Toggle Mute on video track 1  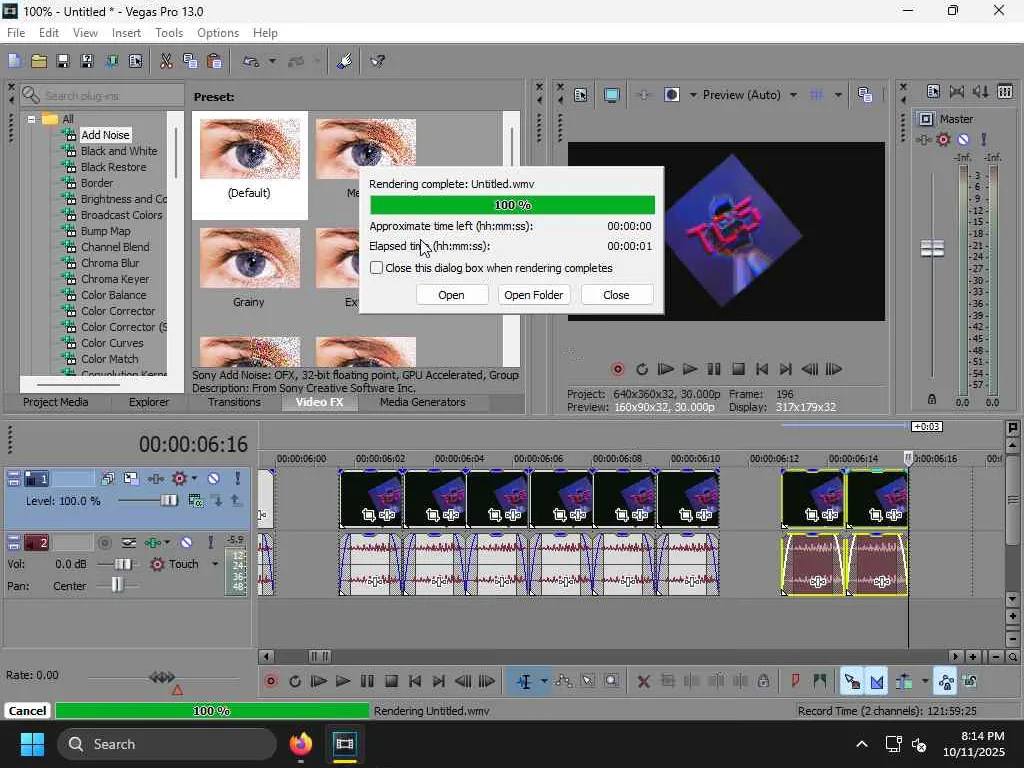tap(214, 479)
